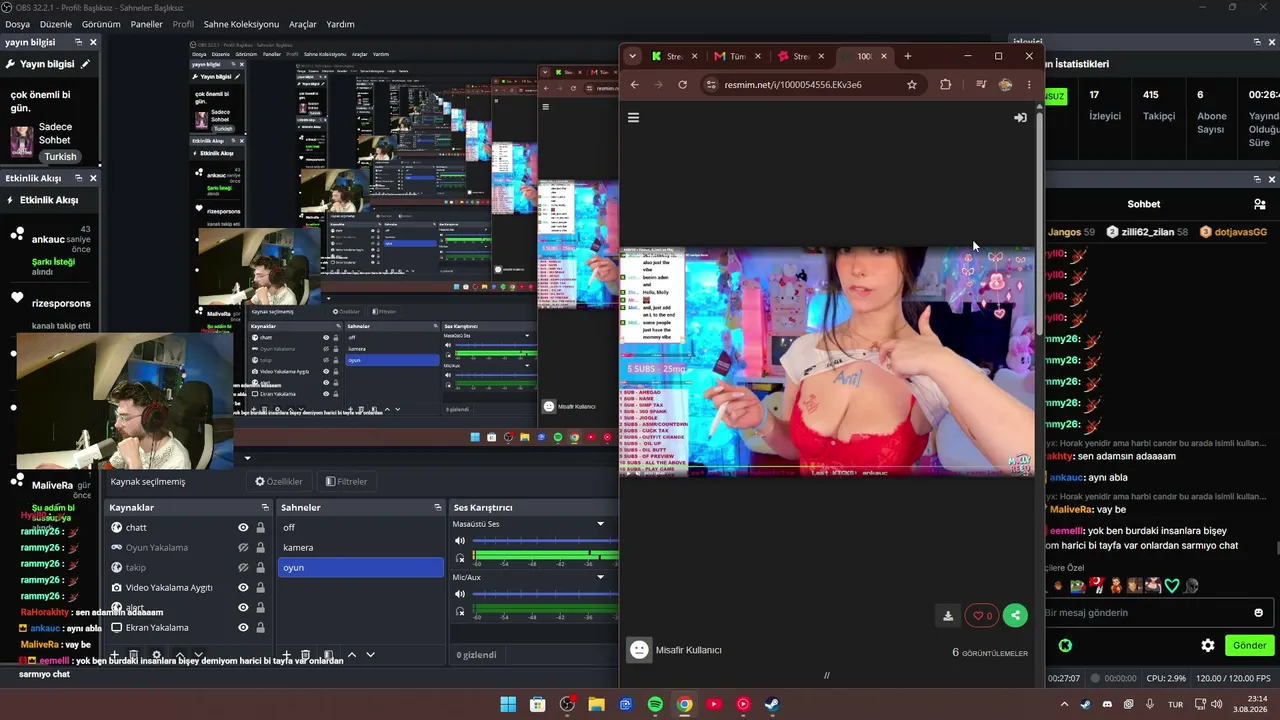Open the chat users icon next to Sohbet

point(1259,204)
